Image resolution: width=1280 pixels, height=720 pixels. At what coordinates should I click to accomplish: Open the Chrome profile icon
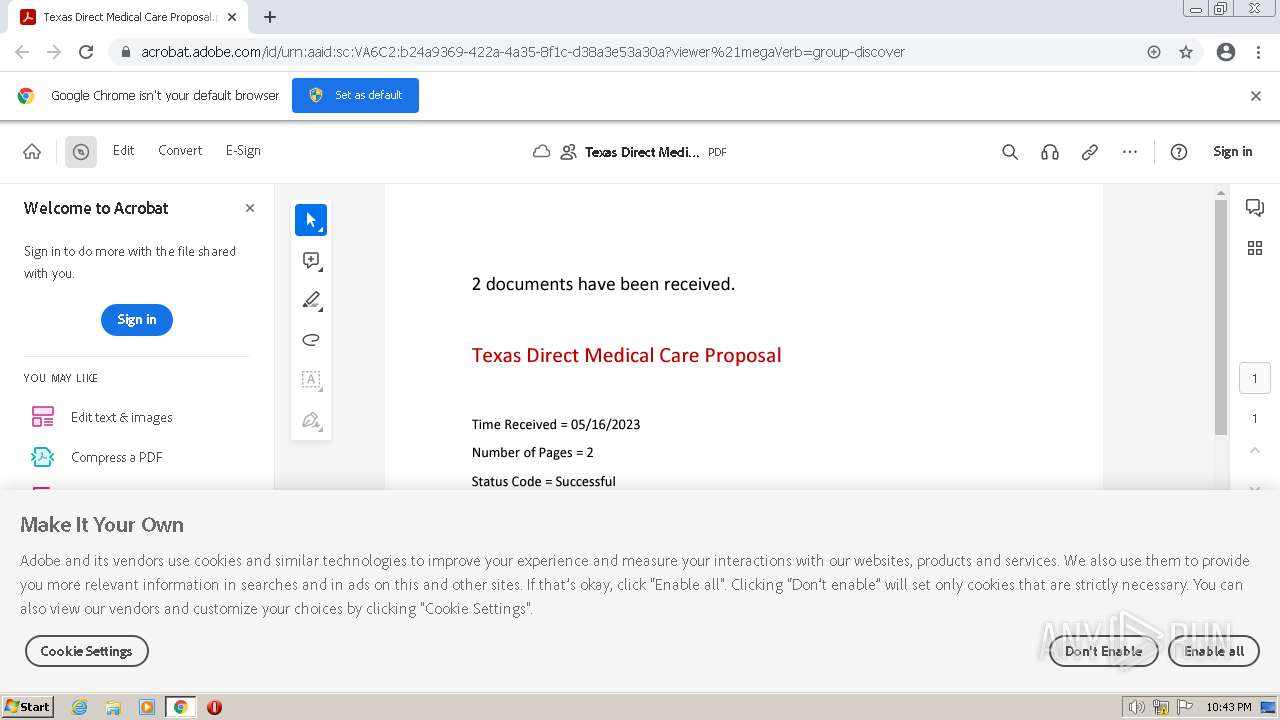coord(1226,52)
